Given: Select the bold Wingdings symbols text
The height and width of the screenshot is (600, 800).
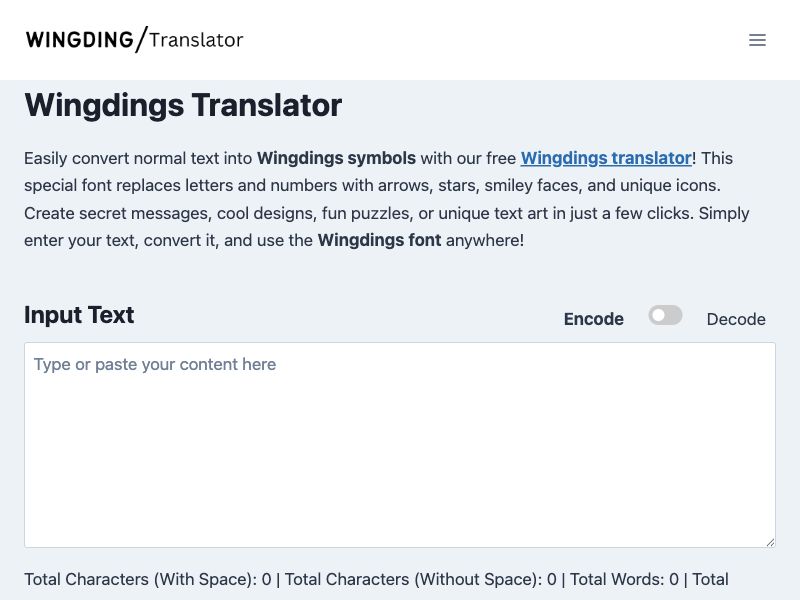Looking at the screenshot, I should click(336, 158).
